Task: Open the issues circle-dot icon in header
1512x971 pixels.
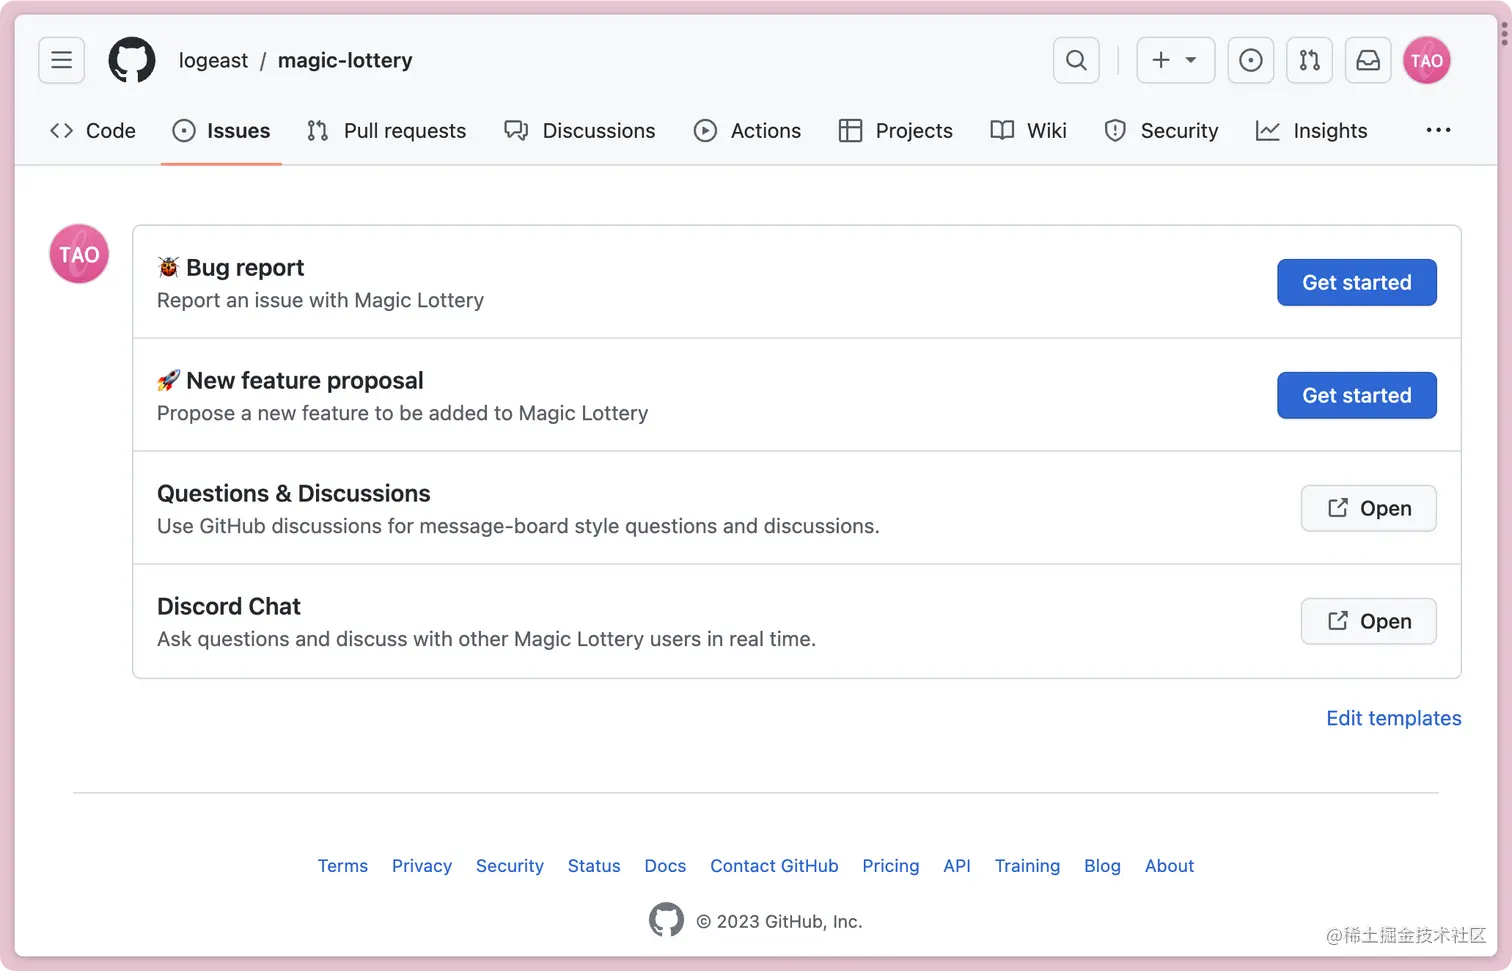Action: pos(1250,60)
